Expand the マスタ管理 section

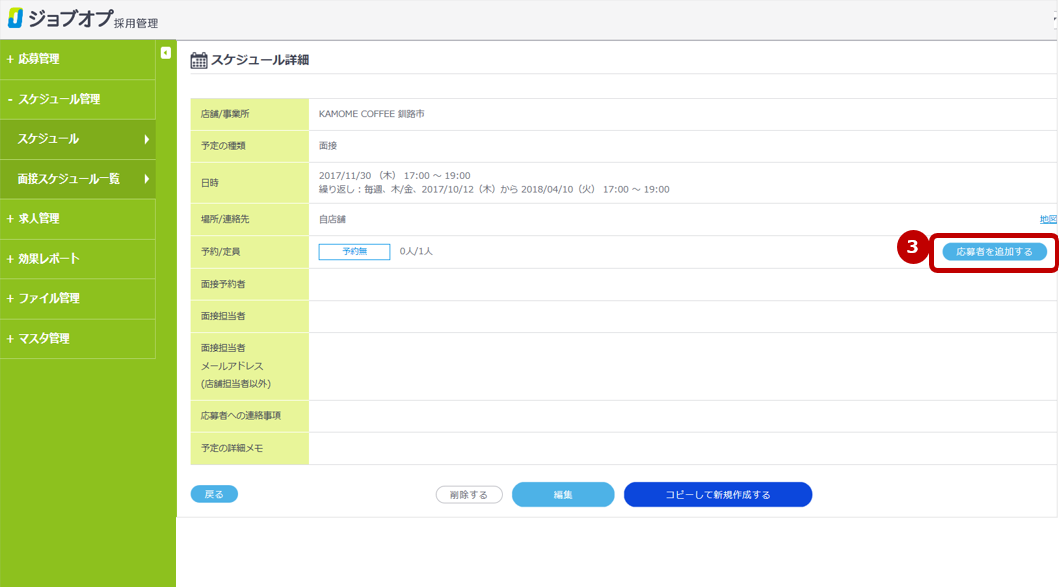click(38, 339)
